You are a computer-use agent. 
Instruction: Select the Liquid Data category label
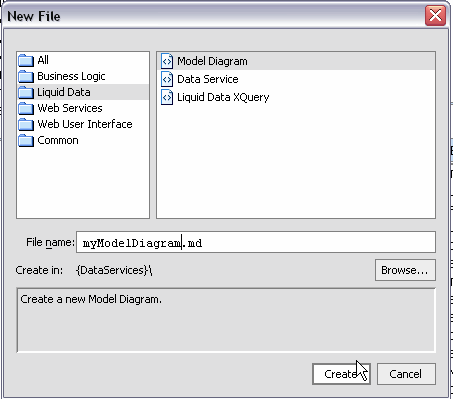tap(64, 92)
